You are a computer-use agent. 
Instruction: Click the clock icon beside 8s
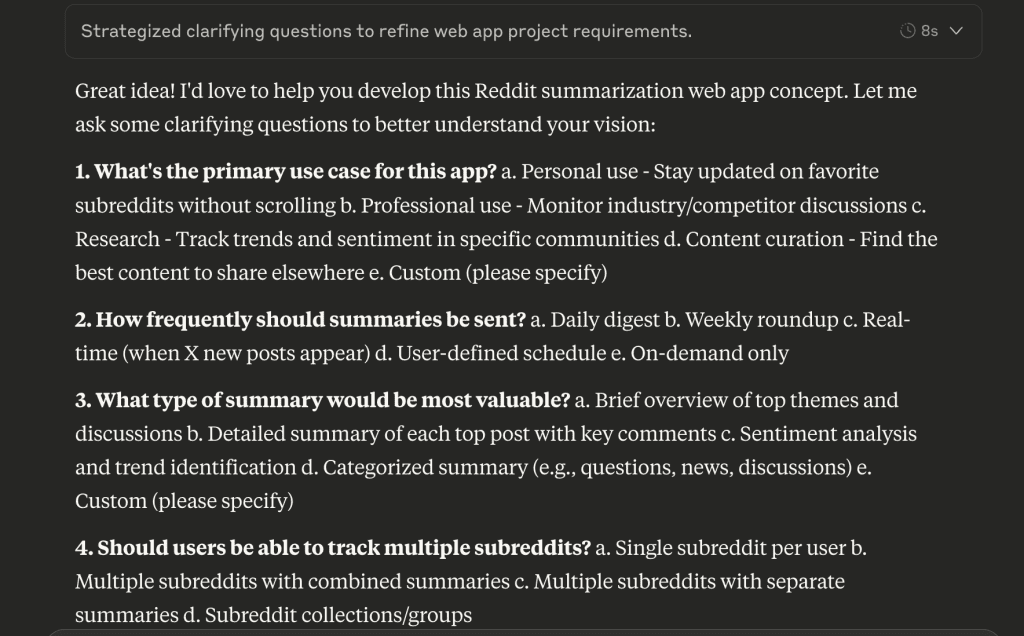coord(907,31)
